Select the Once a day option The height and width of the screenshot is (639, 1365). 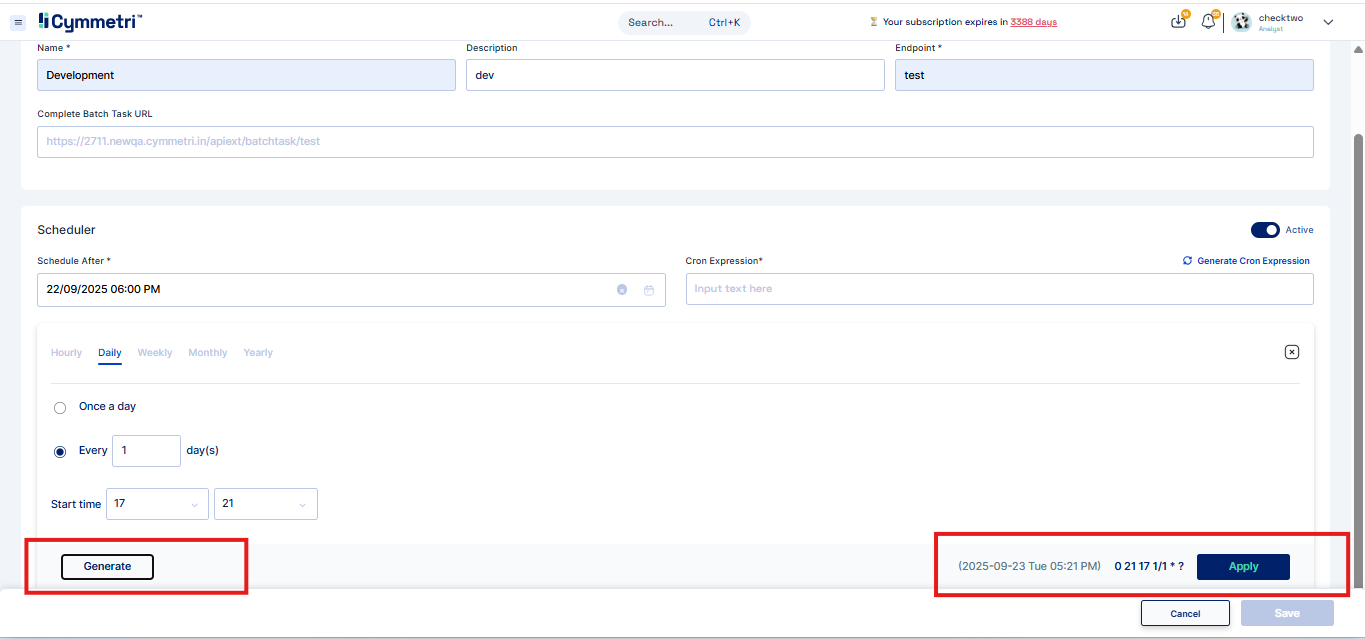click(60, 408)
